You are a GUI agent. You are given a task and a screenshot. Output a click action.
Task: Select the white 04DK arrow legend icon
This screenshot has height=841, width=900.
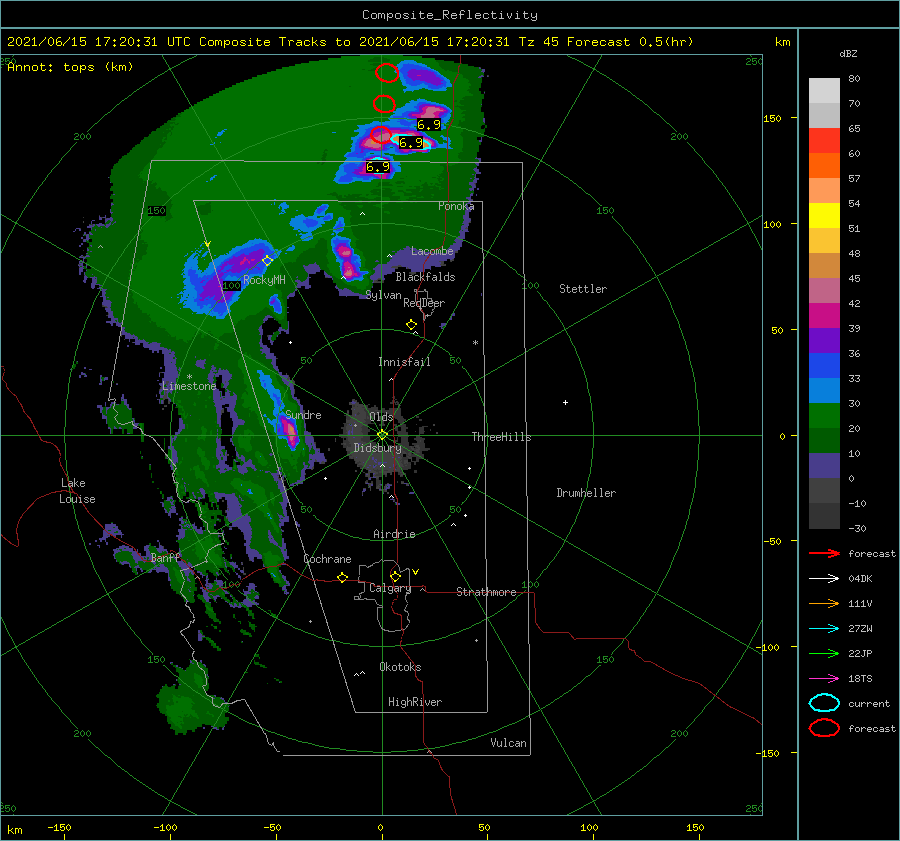[824, 578]
